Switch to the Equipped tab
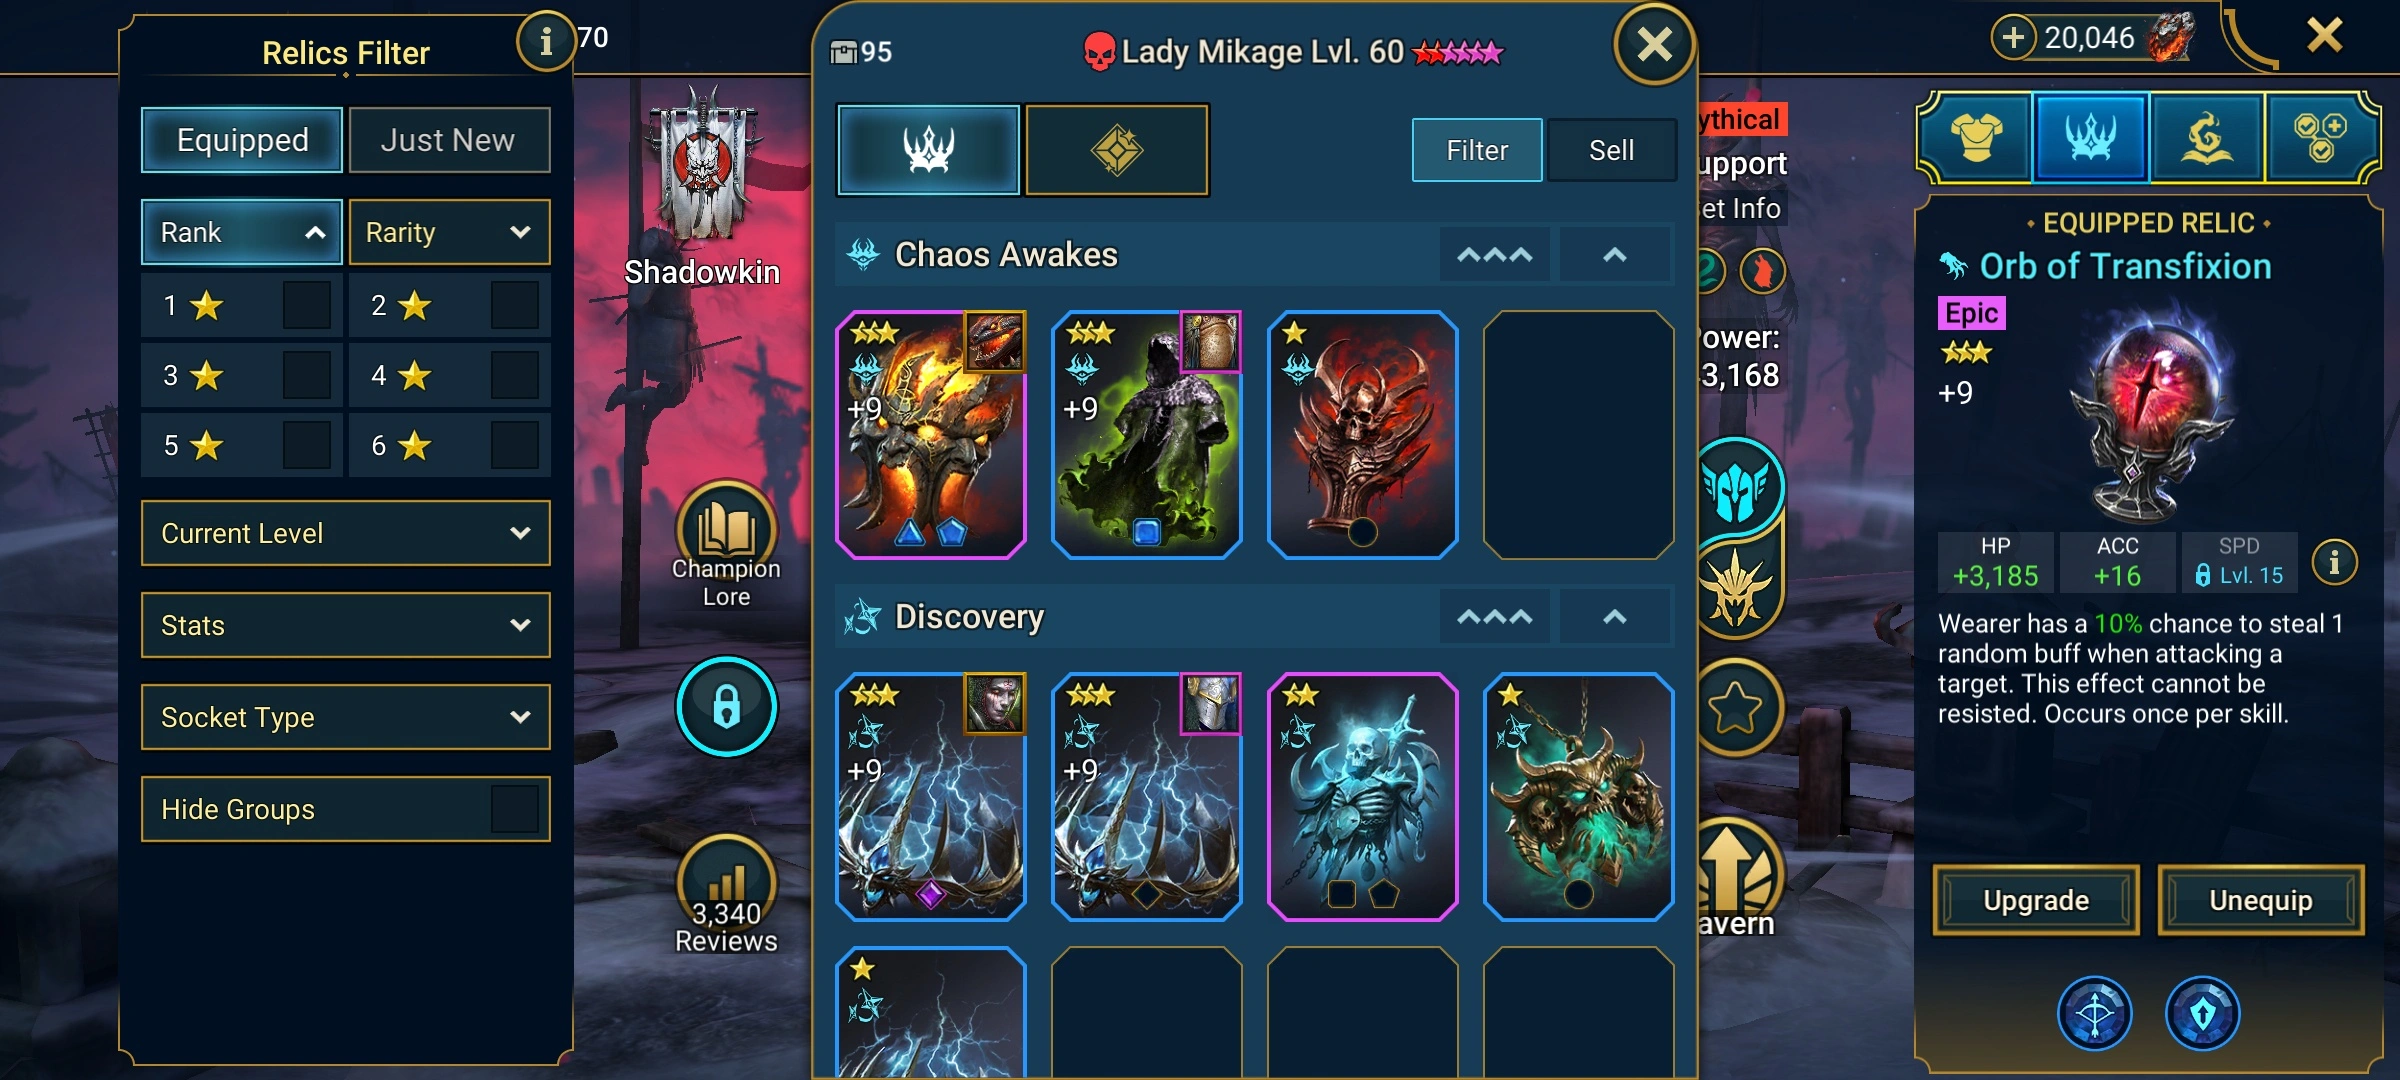The height and width of the screenshot is (1080, 2400). pos(242,140)
